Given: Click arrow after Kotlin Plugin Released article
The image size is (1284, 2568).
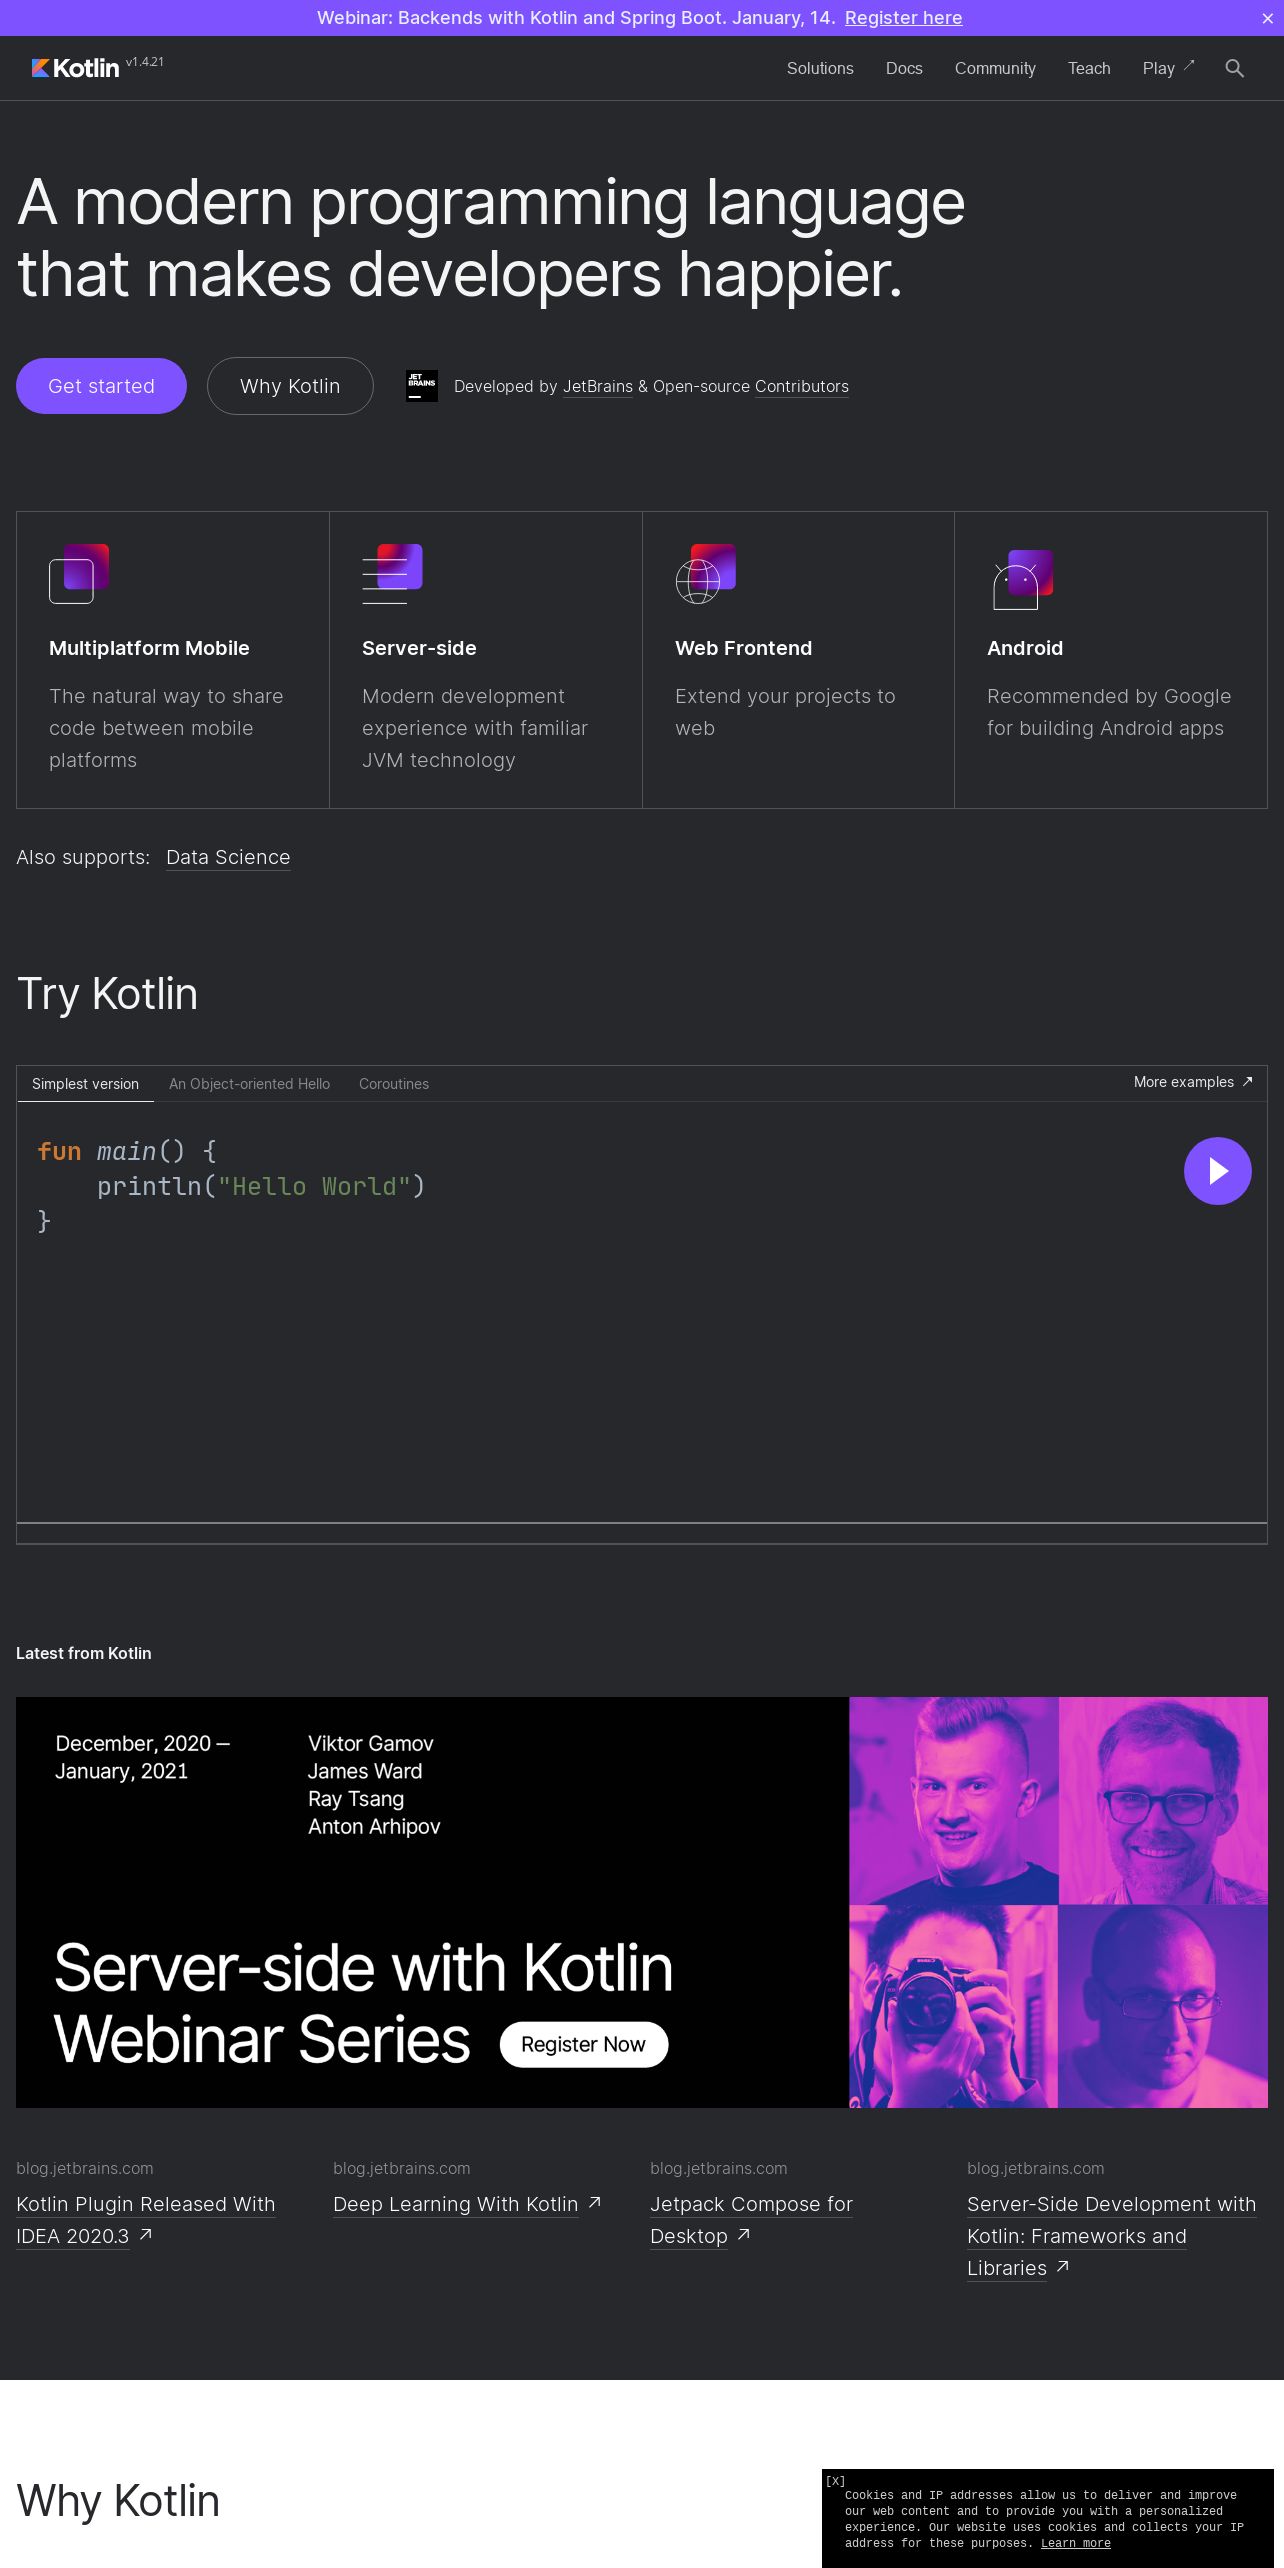Looking at the screenshot, I should pos(146,2234).
